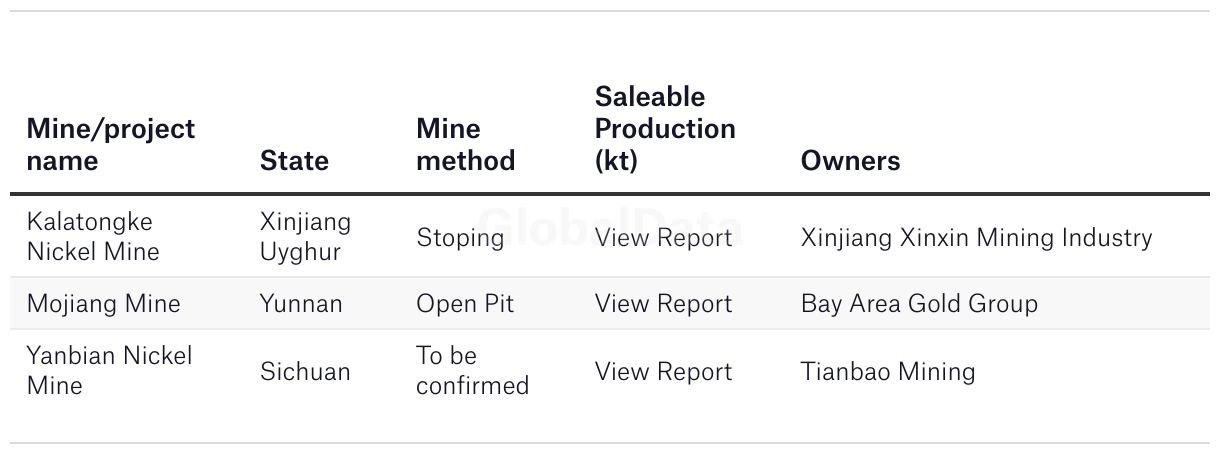Click the Mine method column header
Screen dimensions: 1220x454
click(x=465, y=145)
